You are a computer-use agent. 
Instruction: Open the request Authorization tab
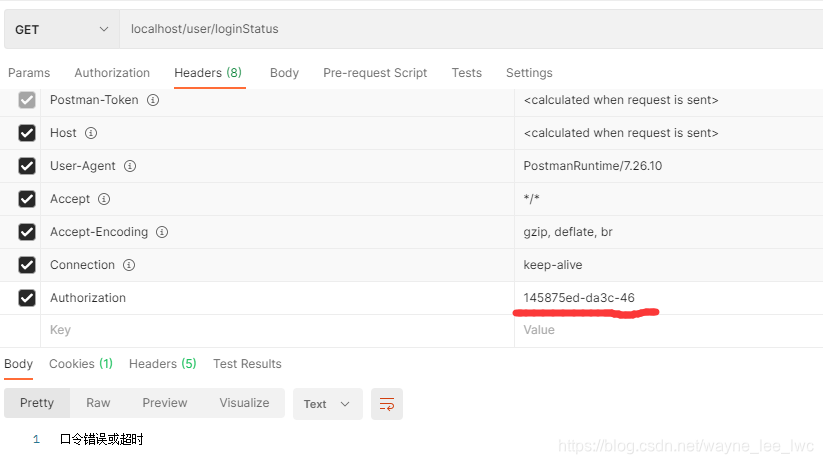click(x=112, y=73)
